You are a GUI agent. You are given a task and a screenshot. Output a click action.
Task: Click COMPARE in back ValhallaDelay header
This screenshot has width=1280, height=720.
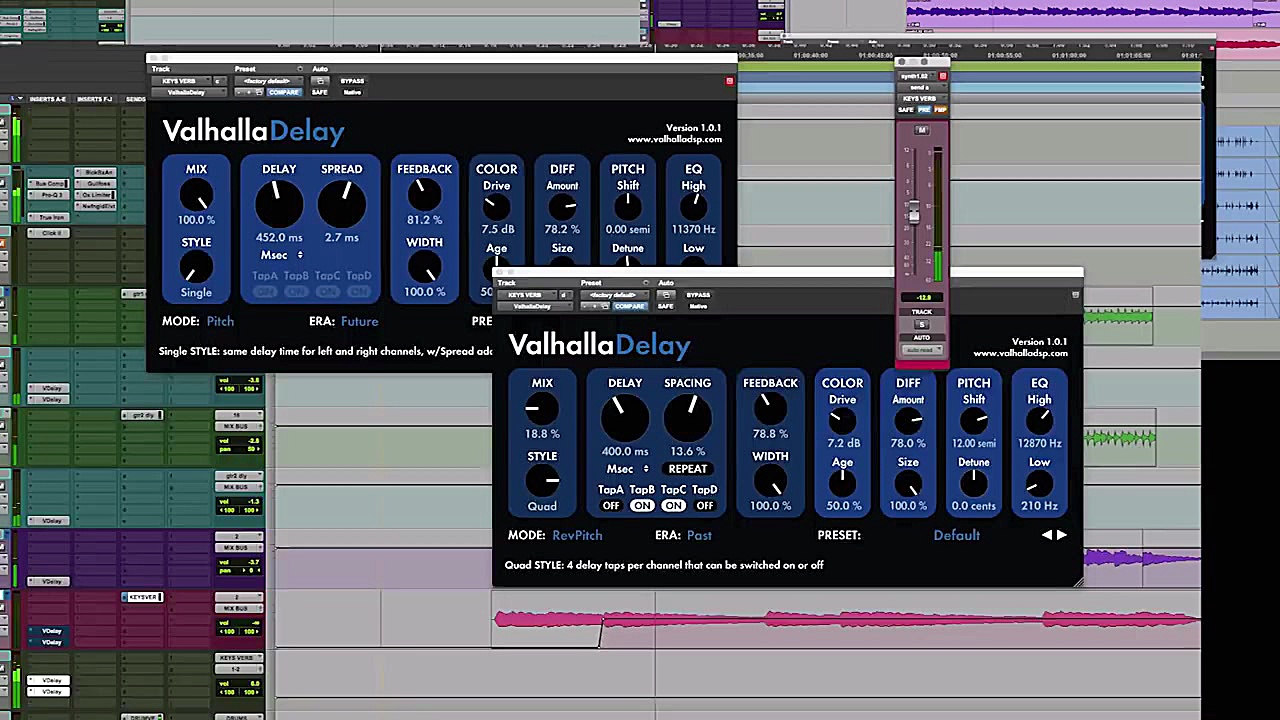(x=284, y=92)
